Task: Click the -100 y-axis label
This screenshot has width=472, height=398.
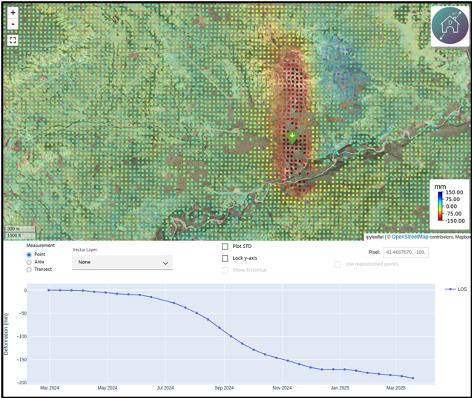Action: [x=22, y=337]
